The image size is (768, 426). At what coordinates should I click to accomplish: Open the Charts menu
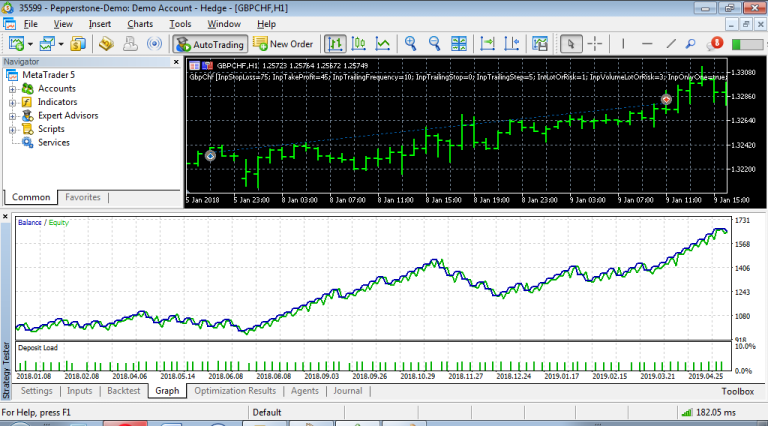(140, 24)
